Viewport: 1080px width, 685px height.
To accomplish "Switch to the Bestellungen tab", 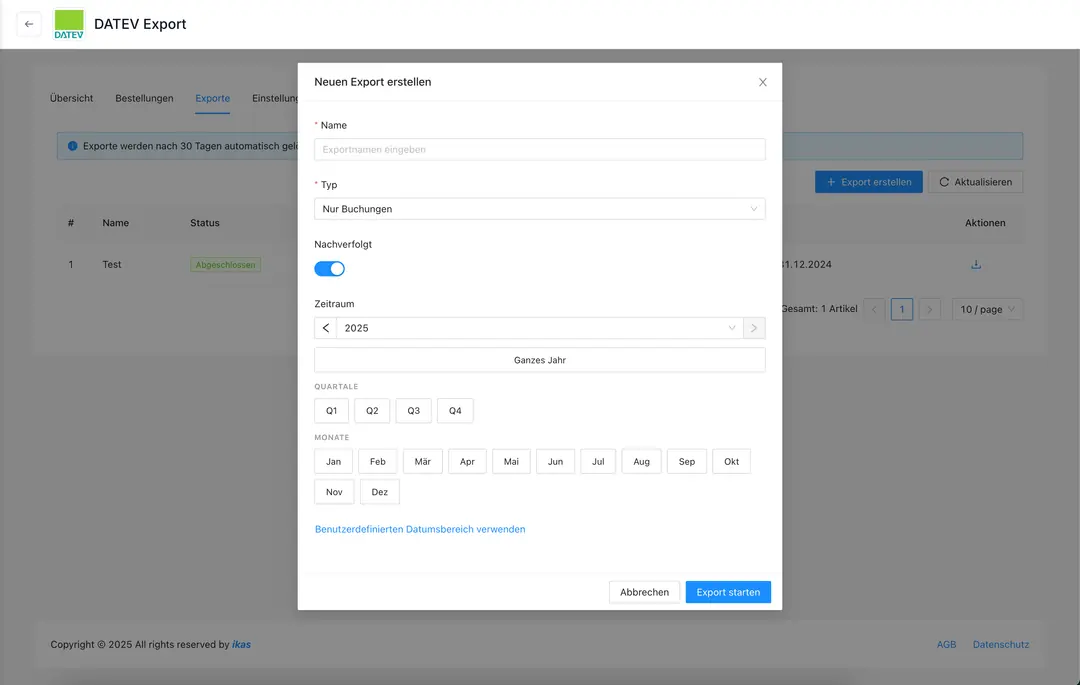I will [144, 98].
